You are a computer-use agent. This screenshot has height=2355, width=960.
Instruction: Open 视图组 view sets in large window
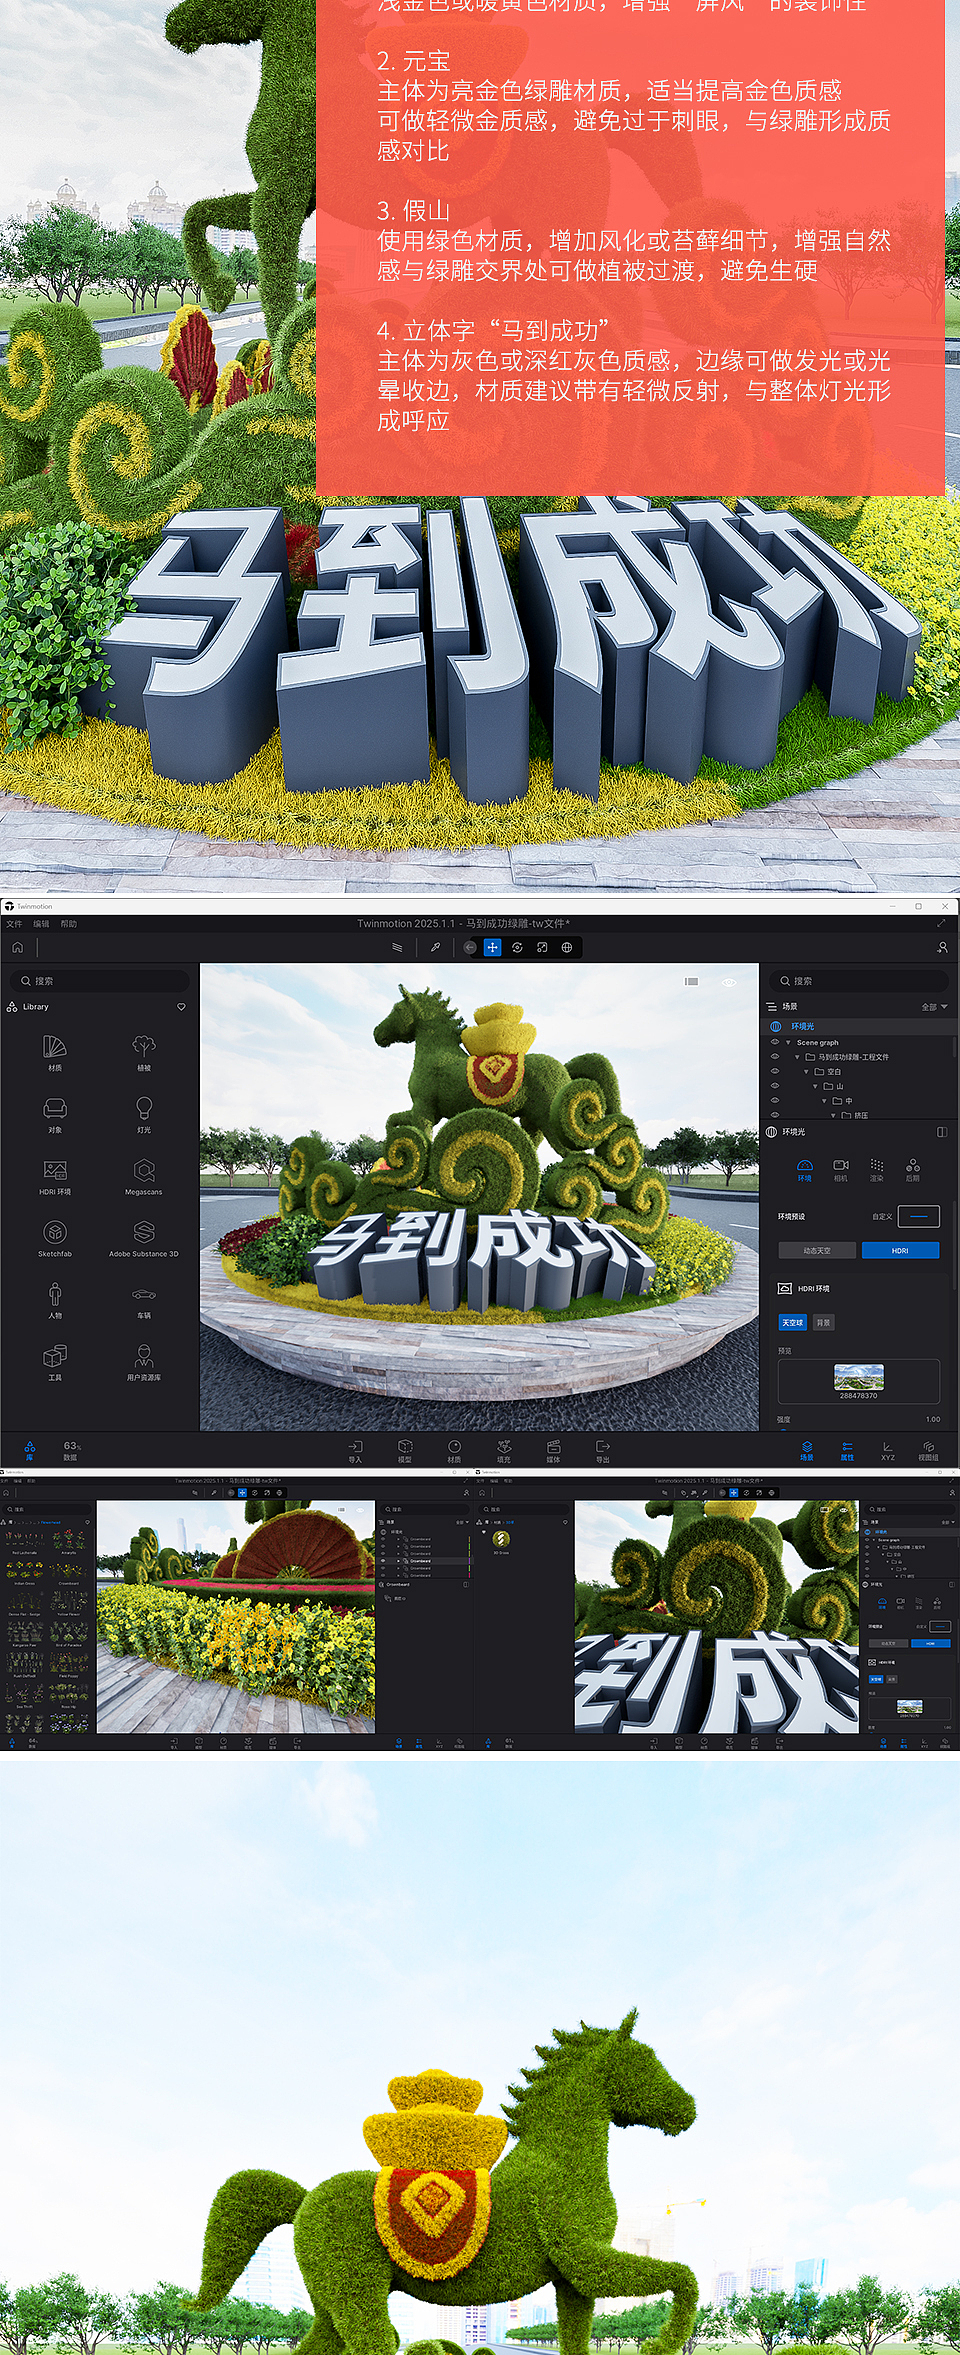tap(929, 1451)
